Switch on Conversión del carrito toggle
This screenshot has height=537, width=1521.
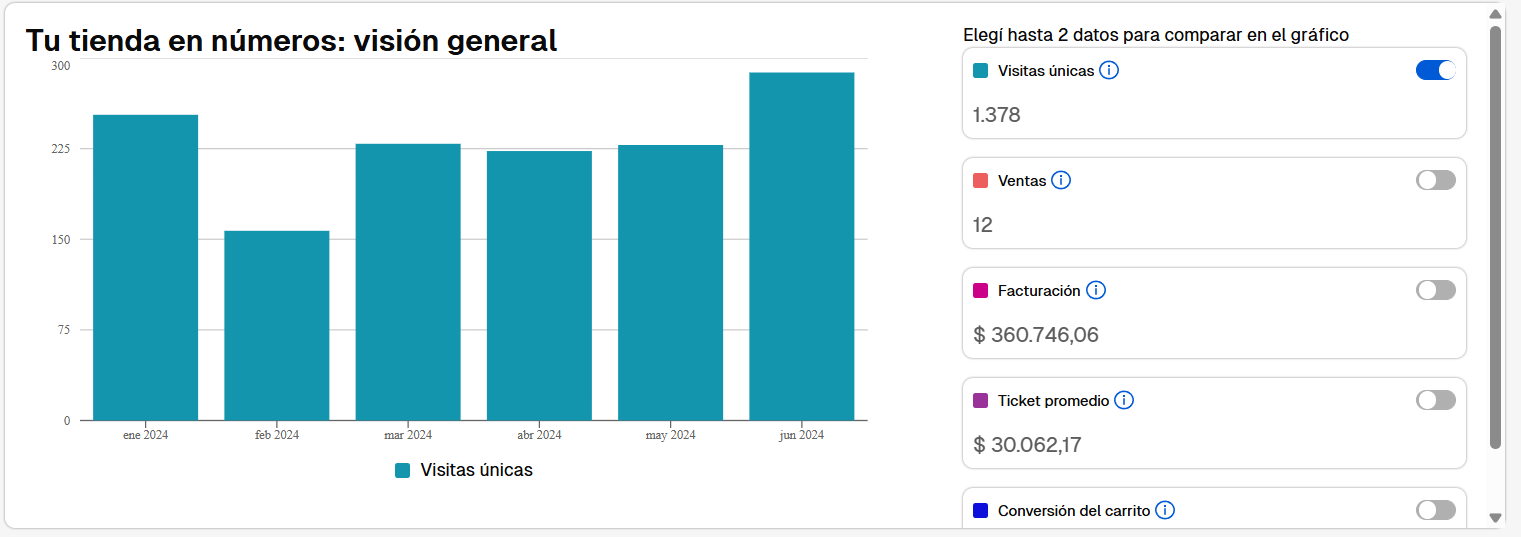[1435, 510]
